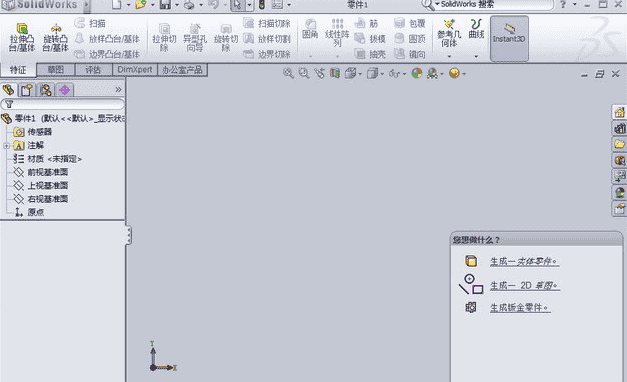The height and width of the screenshot is (382, 627).
Task: Open the PropertyManager tab
Action: click(27, 90)
